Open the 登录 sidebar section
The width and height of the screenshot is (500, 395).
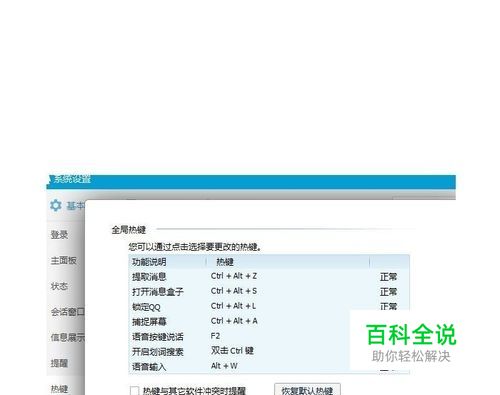pyautogui.click(x=59, y=235)
